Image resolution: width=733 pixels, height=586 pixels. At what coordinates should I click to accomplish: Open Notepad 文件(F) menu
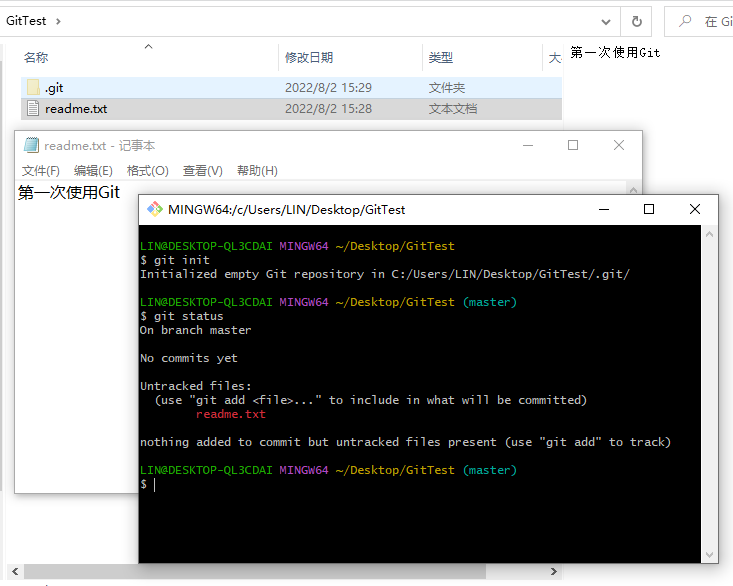[x=41, y=171]
